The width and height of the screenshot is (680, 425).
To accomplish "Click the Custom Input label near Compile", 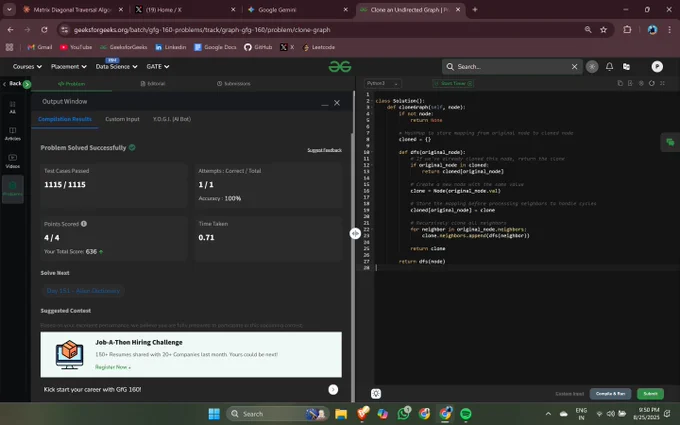I will (569, 394).
